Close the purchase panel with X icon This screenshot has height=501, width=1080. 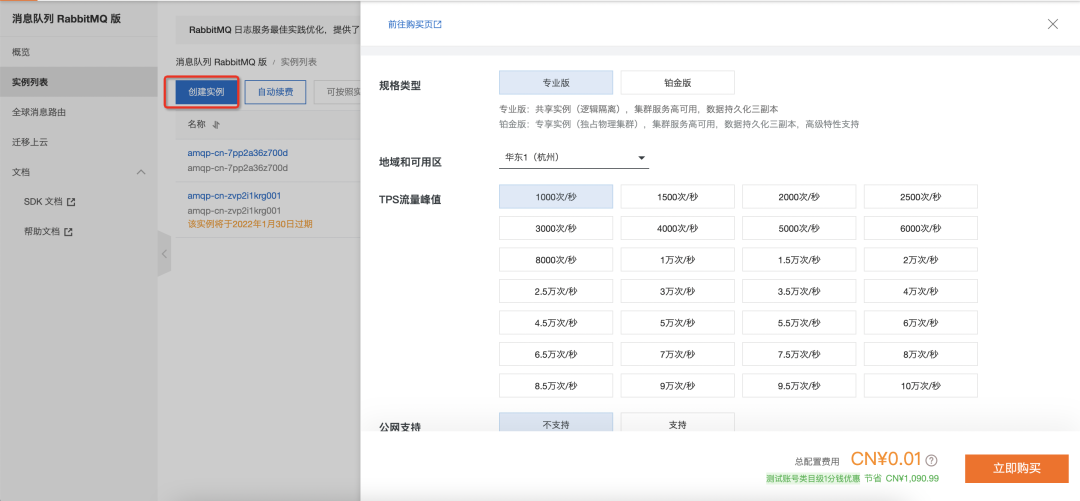point(1052,24)
